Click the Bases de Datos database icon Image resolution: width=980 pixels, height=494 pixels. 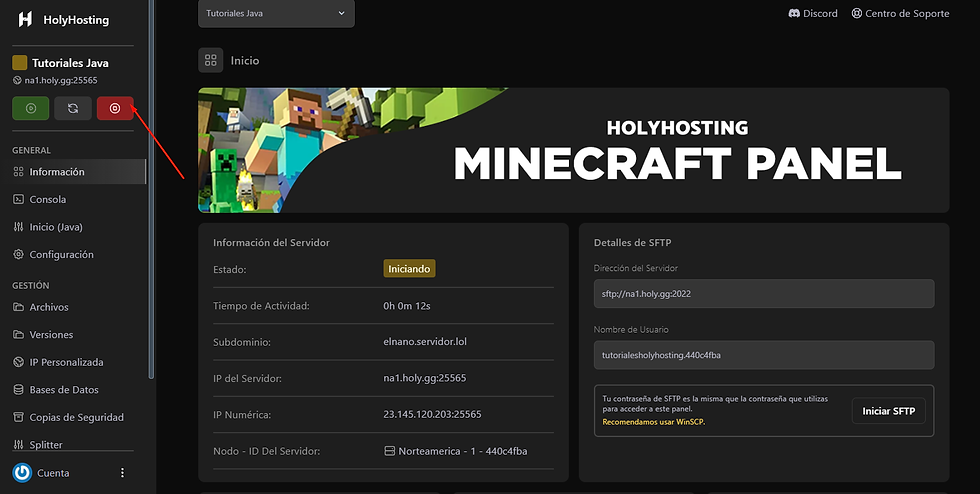(x=19, y=389)
